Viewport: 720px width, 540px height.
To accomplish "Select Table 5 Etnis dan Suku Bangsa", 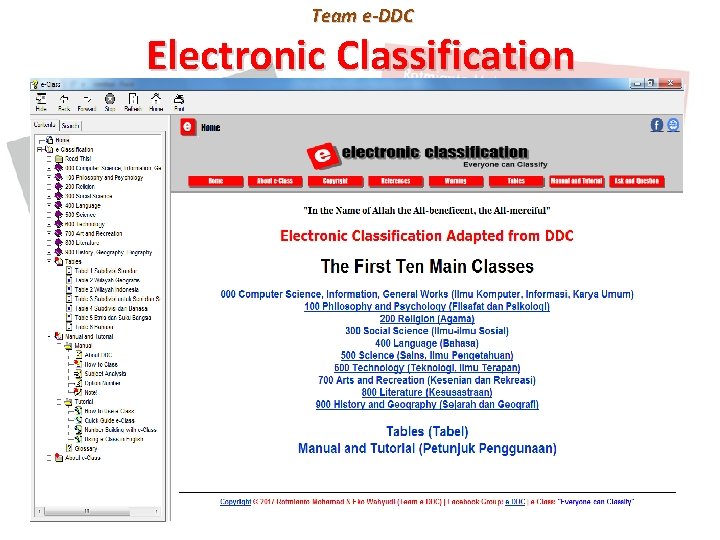I will [x=113, y=317].
